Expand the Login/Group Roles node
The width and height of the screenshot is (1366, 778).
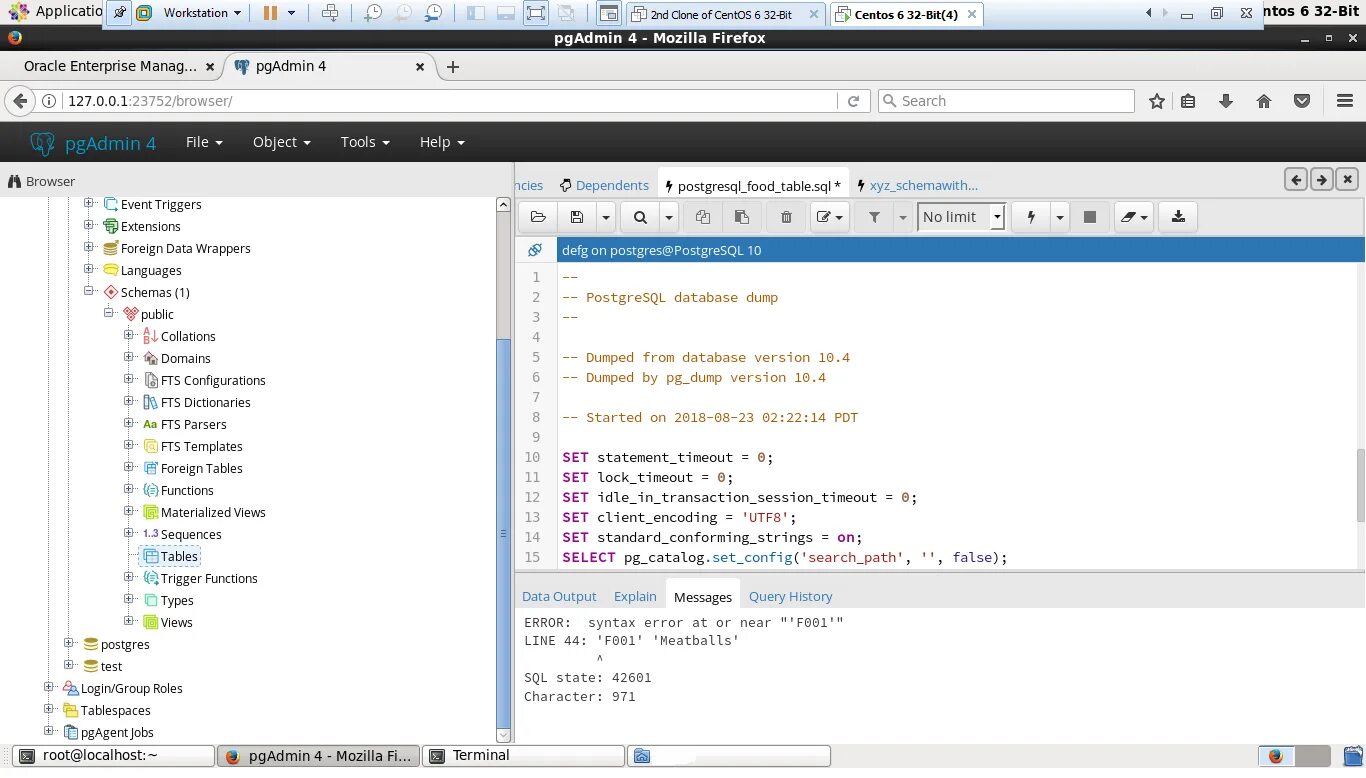tap(49, 687)
